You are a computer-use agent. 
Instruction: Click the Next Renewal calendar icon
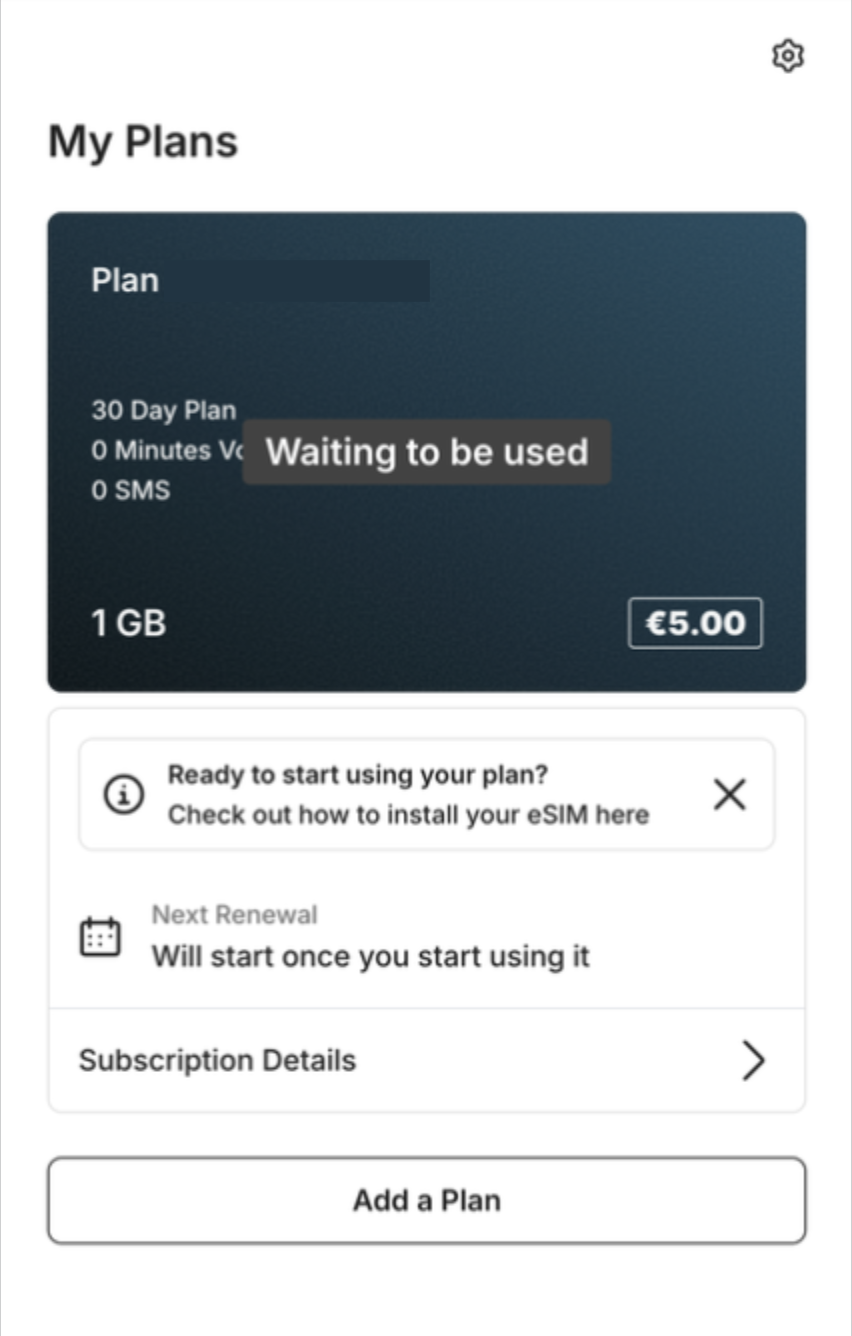[x=100, y=937]
